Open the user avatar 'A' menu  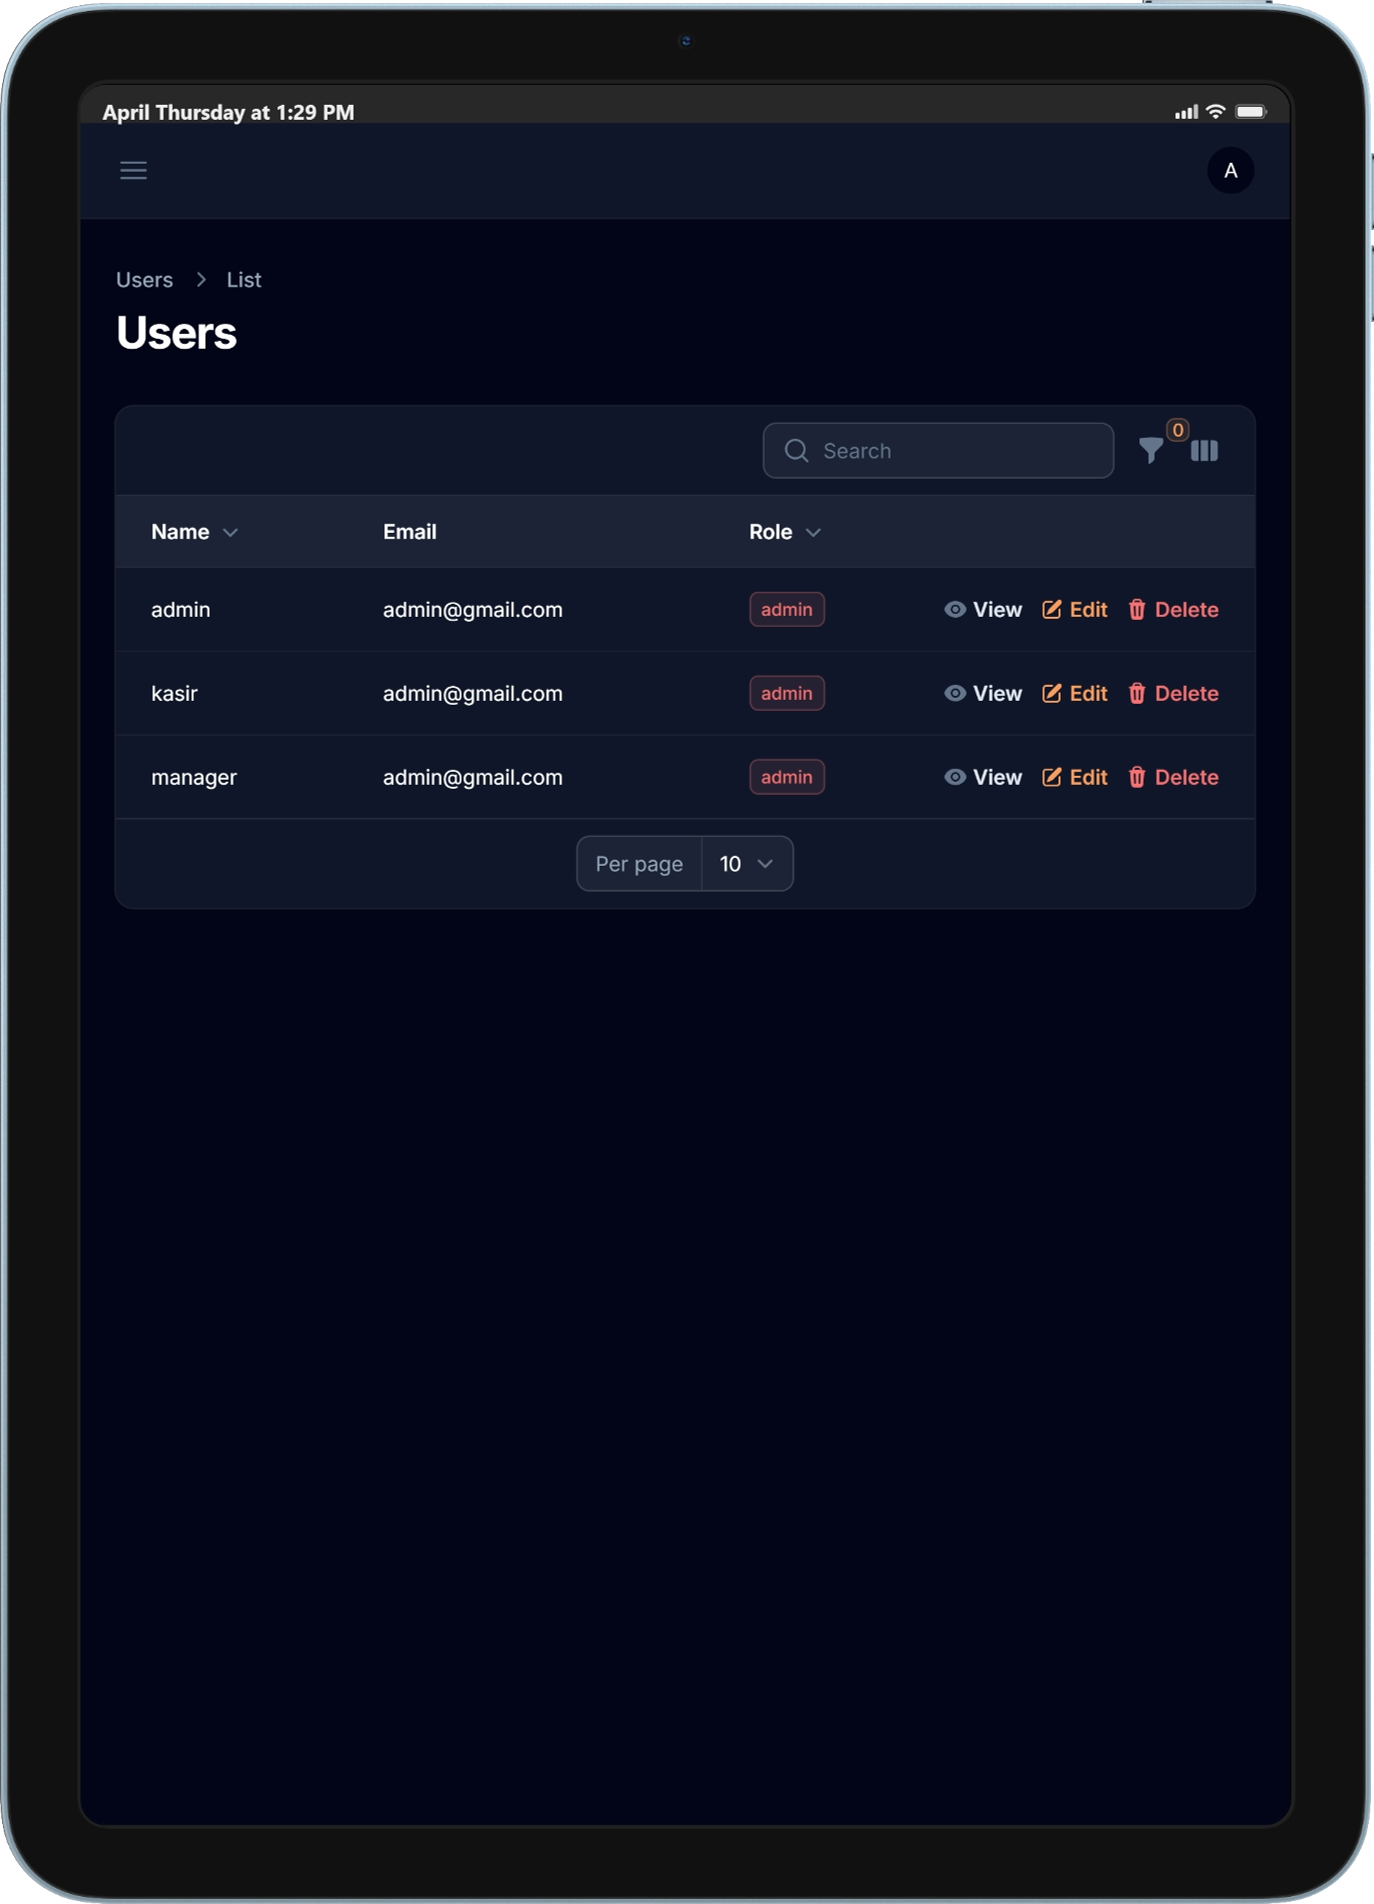pos(1230,171)
